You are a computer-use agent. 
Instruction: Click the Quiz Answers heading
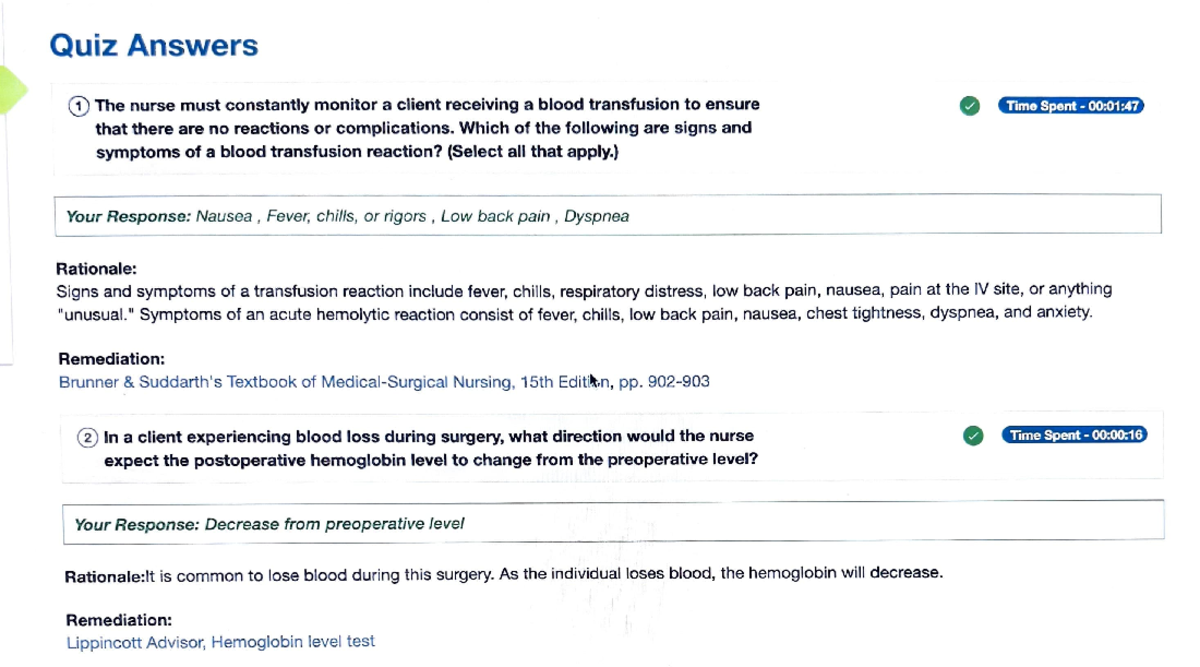[153, 45]
